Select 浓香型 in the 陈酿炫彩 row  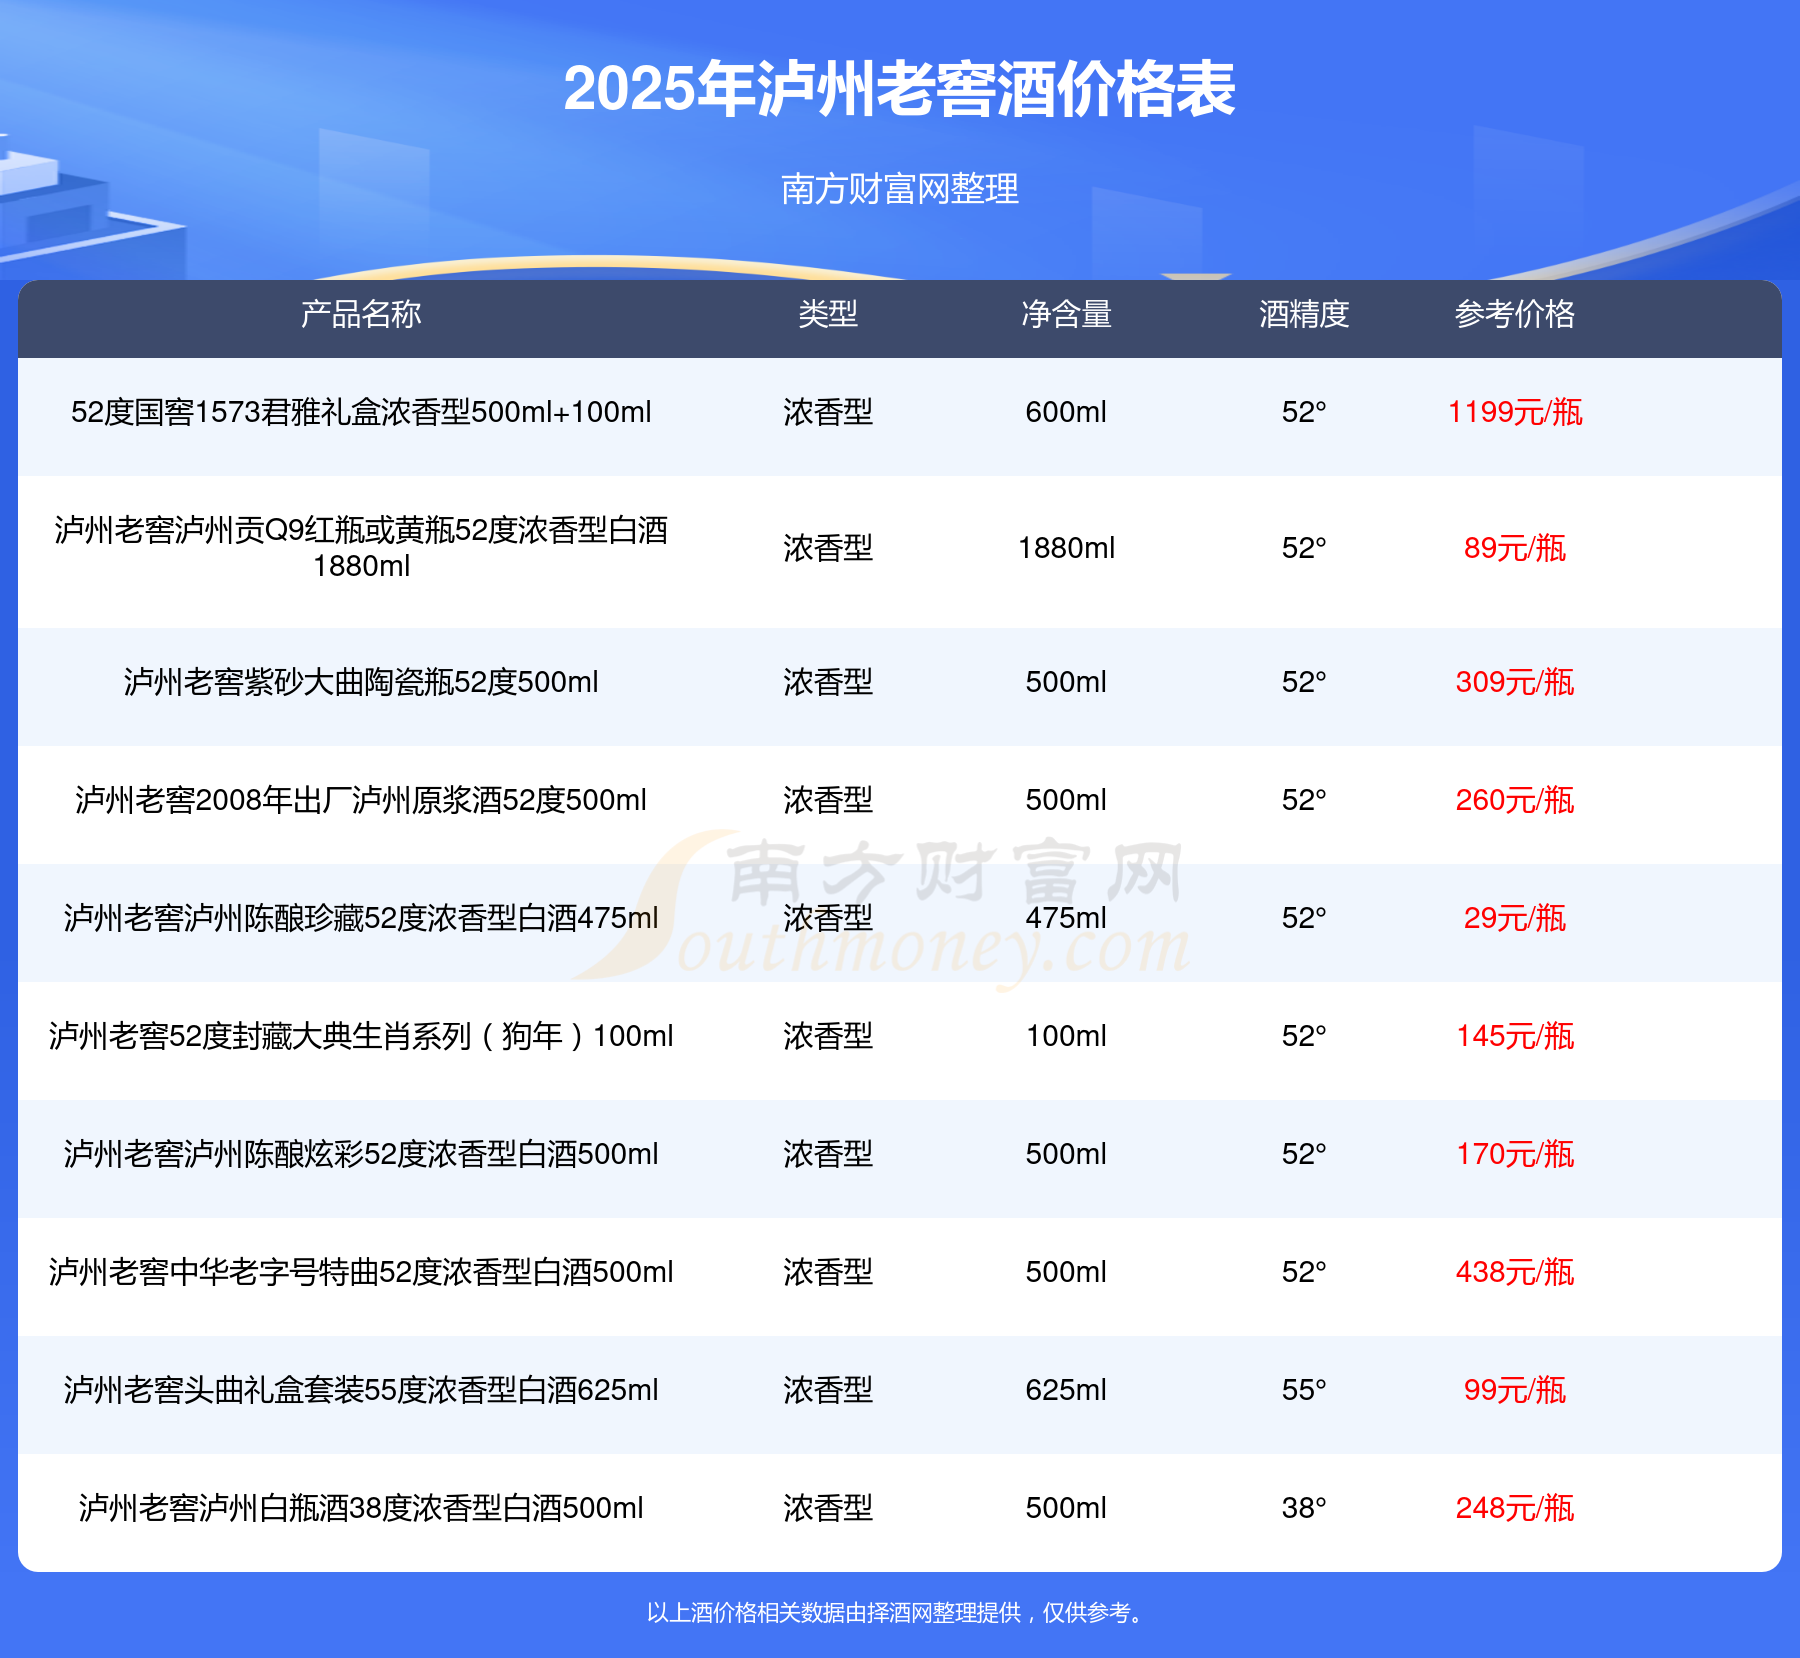(828, 1154)
